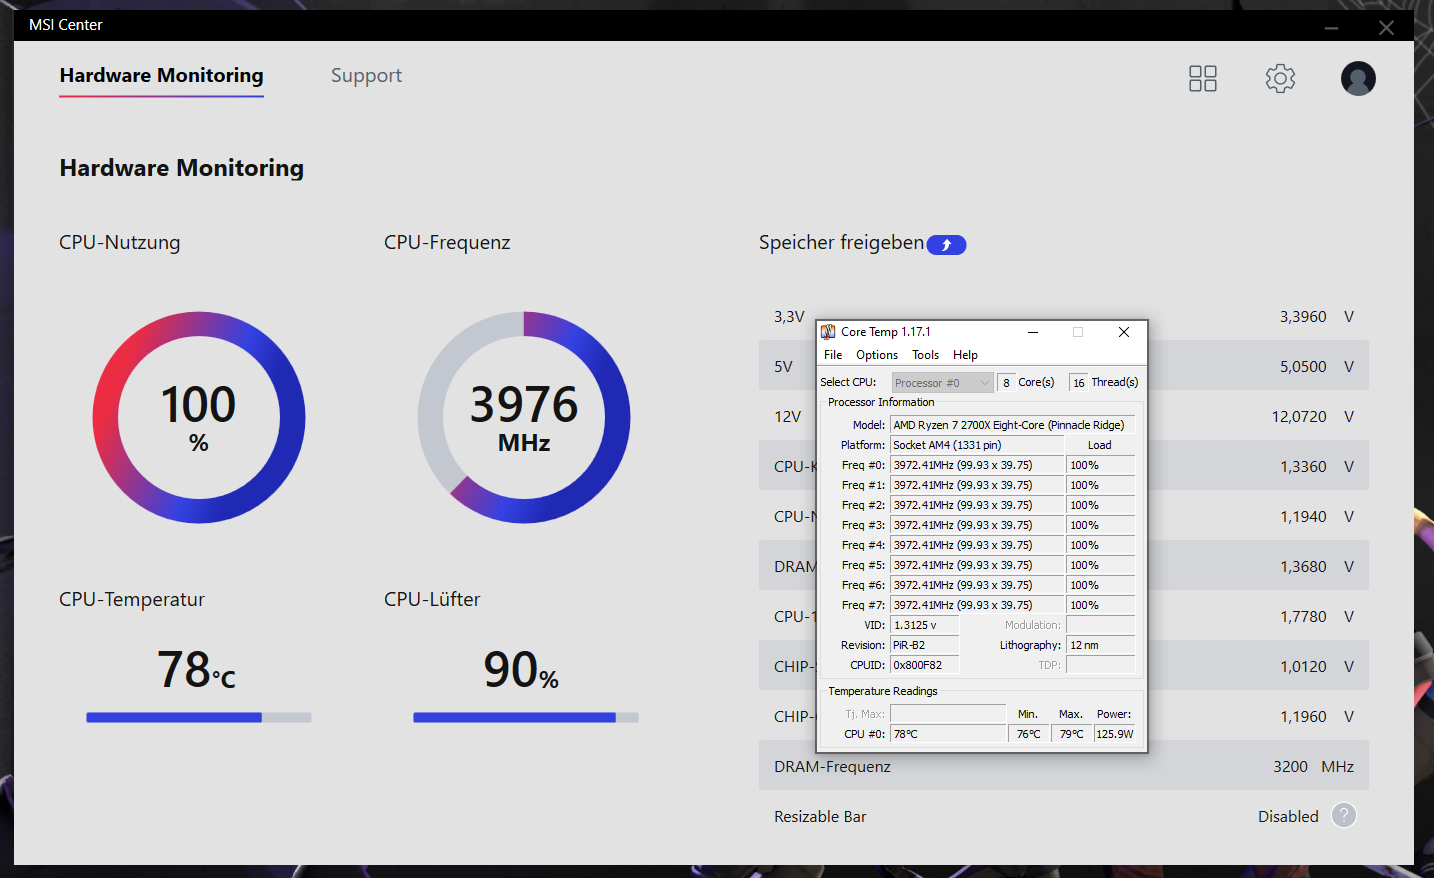
Task: Open the MSI Center feature grid icon
Action: click(1202, 78)
